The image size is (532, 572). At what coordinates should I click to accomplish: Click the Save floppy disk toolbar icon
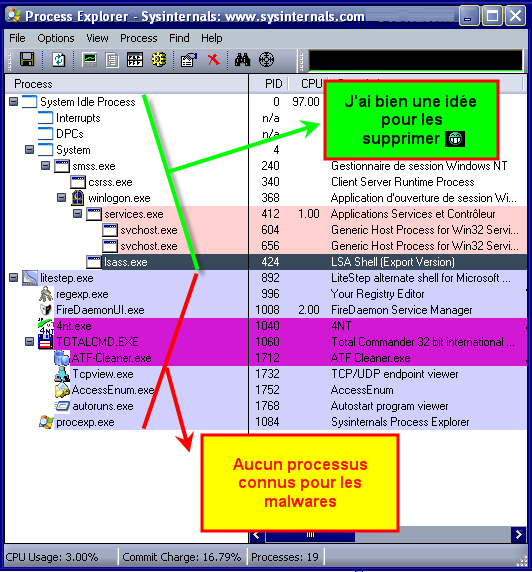(27, 59)
